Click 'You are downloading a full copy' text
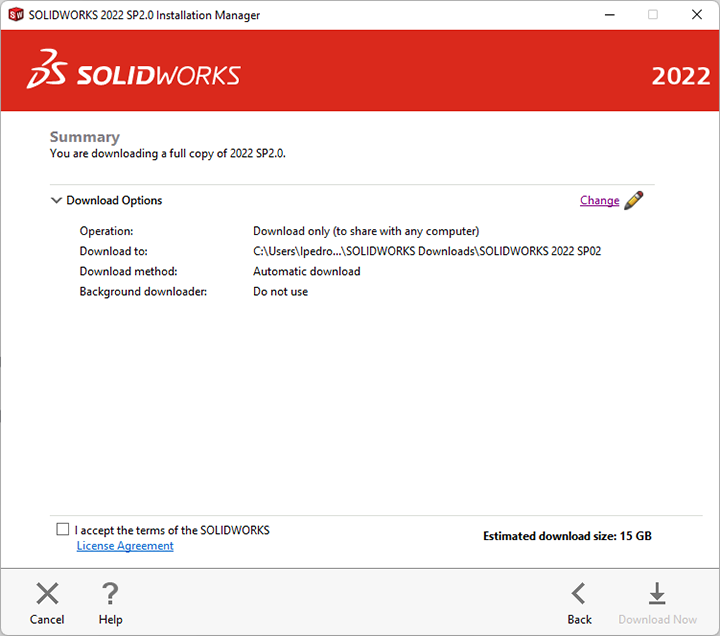720x636 pixels. (x=168, y=153)
